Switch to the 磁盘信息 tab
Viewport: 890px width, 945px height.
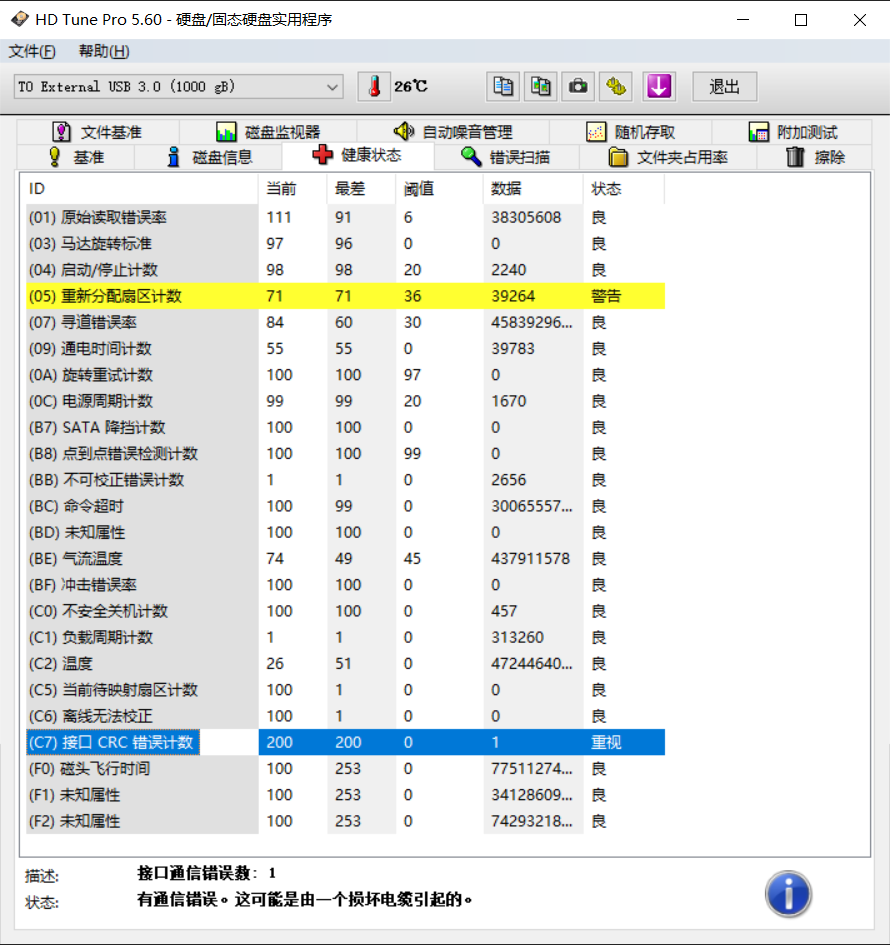[209, 157]
